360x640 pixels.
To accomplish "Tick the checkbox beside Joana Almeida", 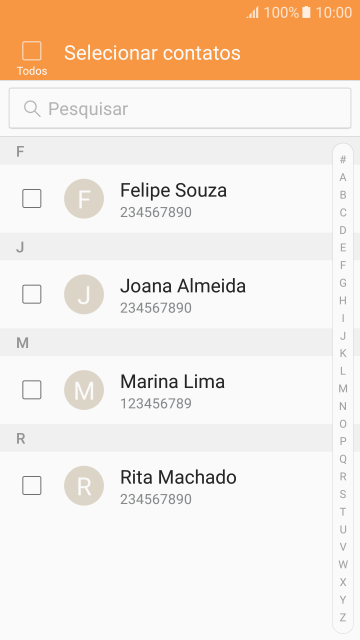I will point(32,294).
